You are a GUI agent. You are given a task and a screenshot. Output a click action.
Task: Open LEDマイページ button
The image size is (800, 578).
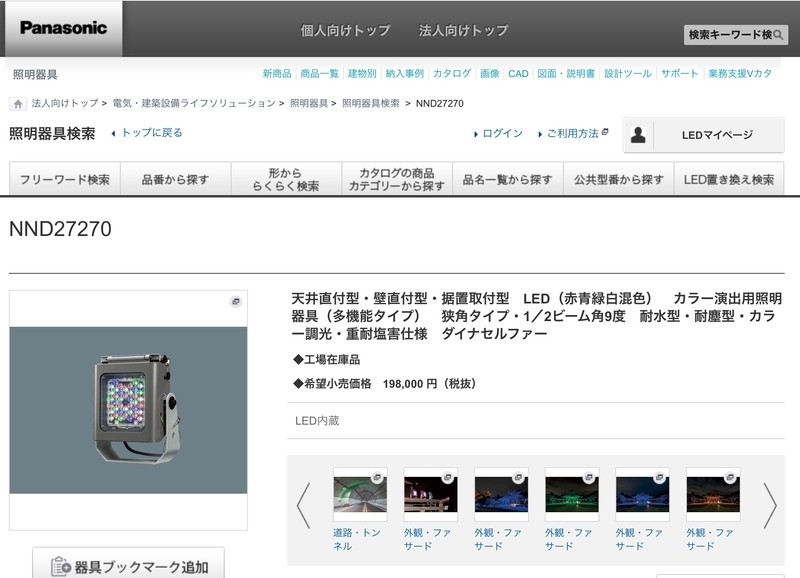704,135
